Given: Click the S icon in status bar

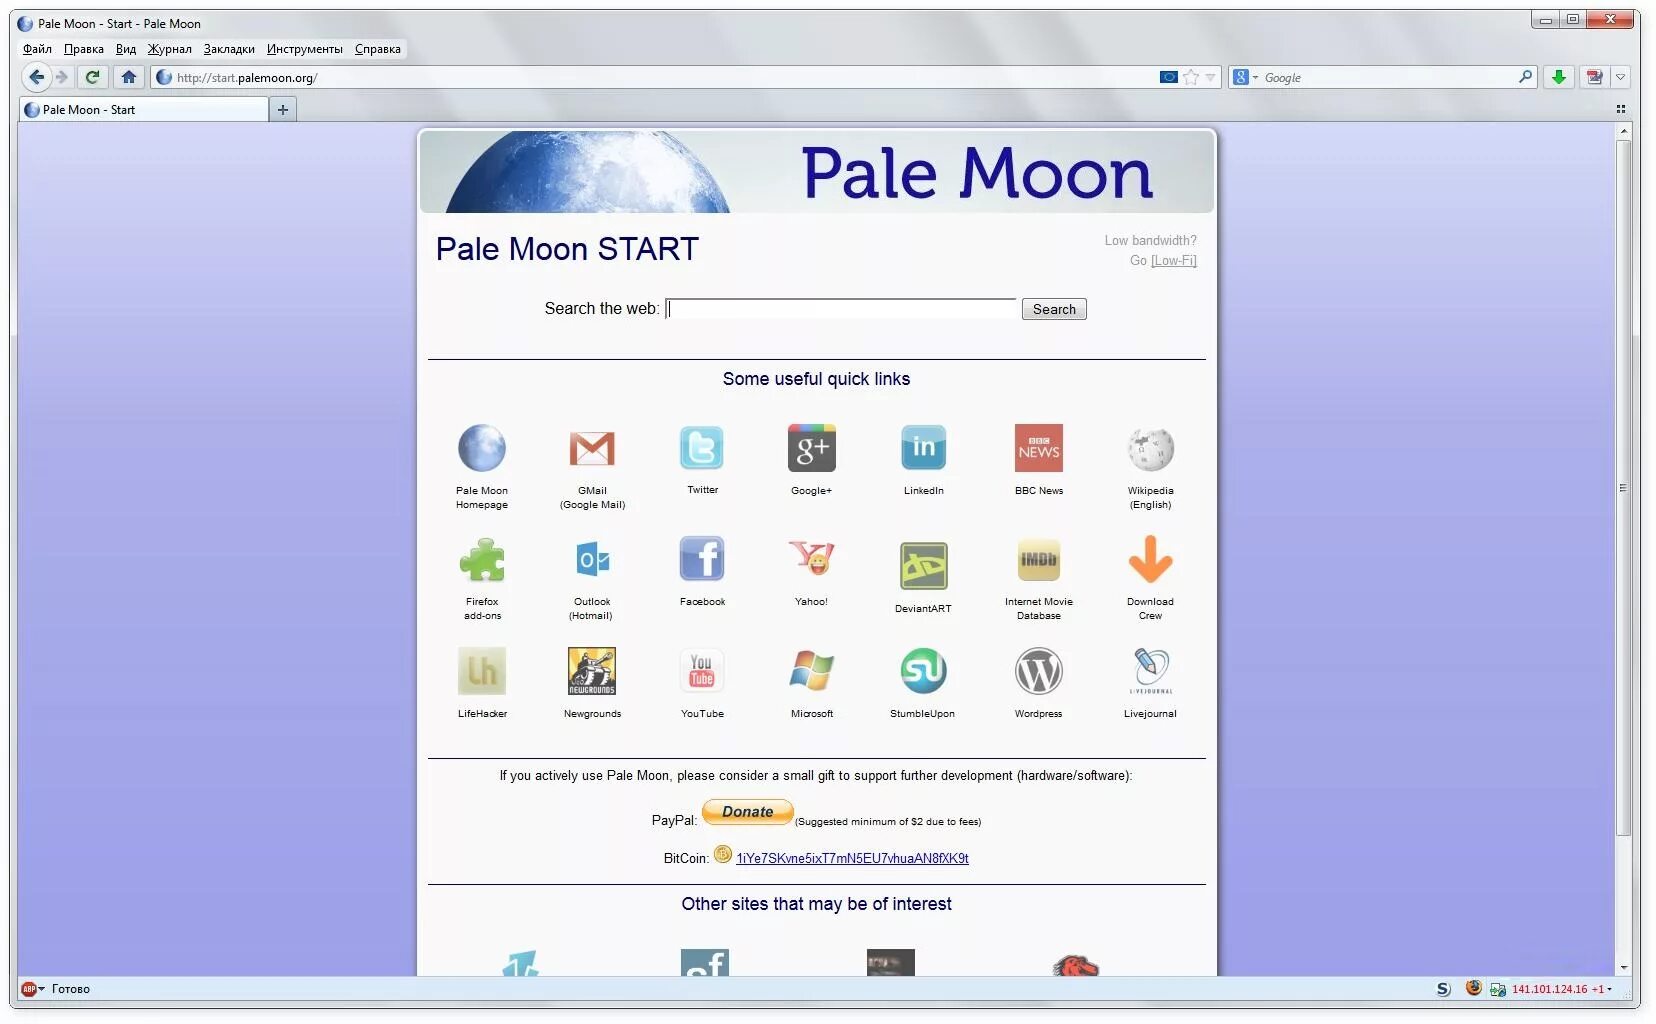Looking at the screenshot, I should (1443, 989).
